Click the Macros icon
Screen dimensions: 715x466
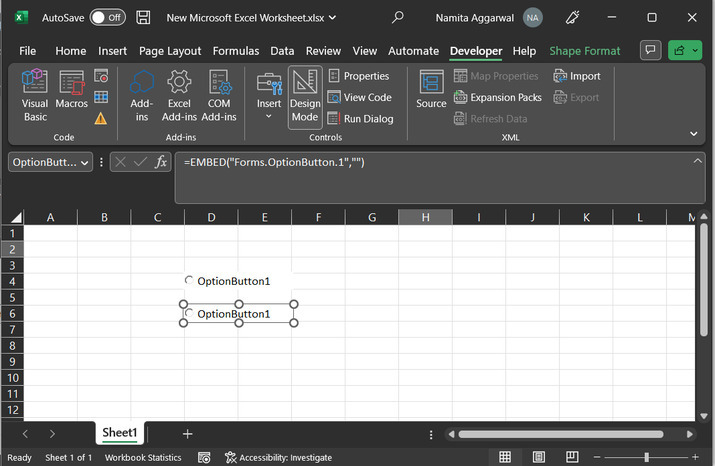pyautogui.click(x=71, y=96)
